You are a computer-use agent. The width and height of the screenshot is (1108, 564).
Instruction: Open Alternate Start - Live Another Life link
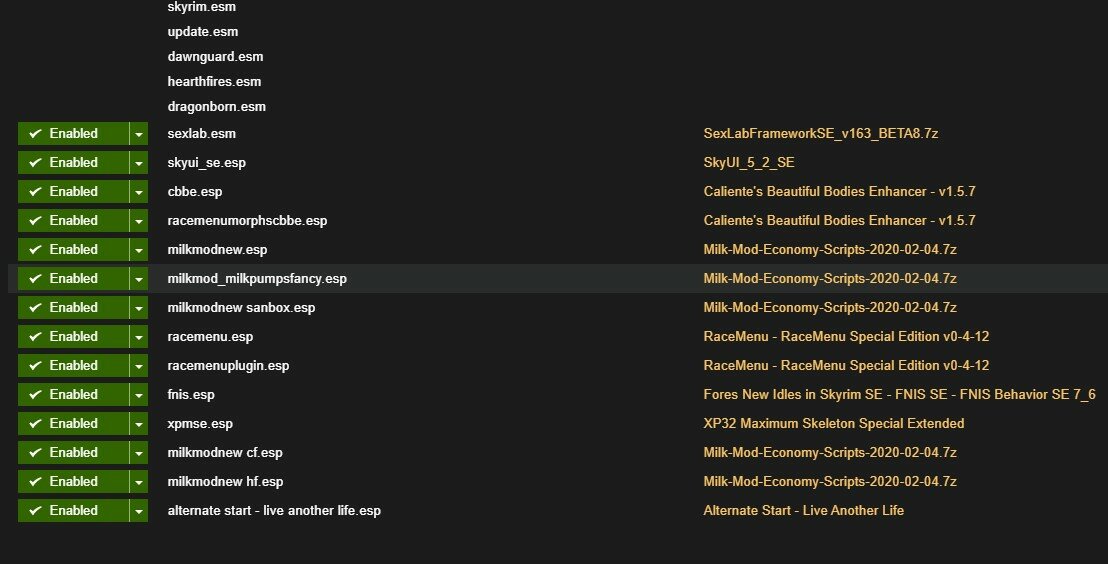803,510
